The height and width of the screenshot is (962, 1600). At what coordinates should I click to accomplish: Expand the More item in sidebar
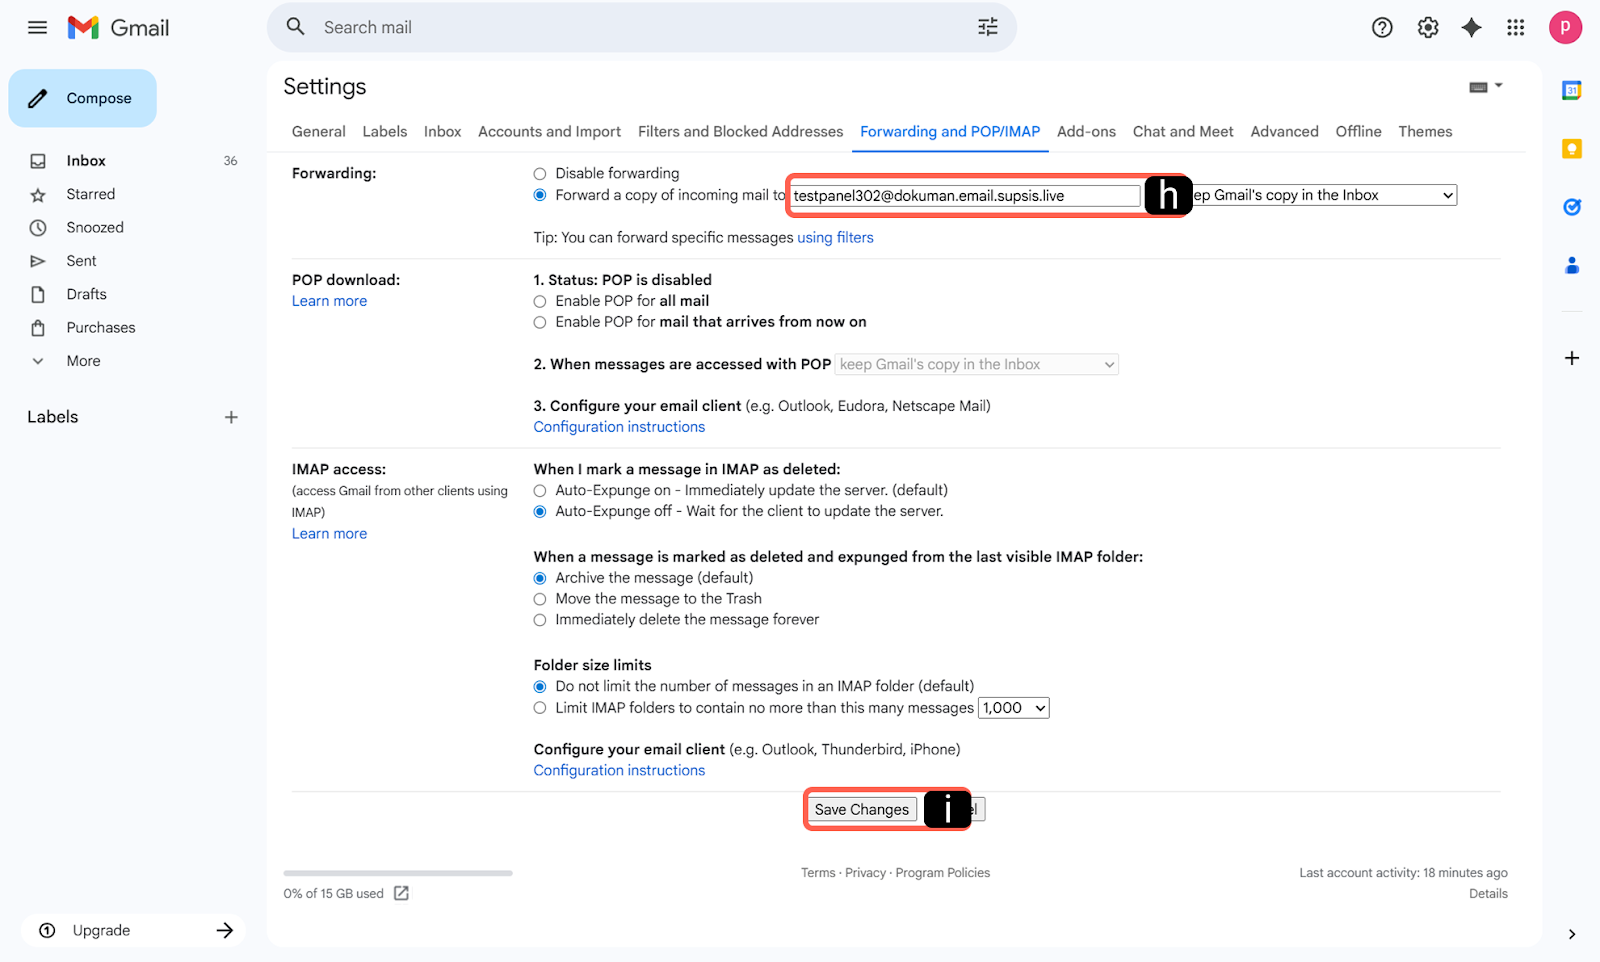point(83,361)
